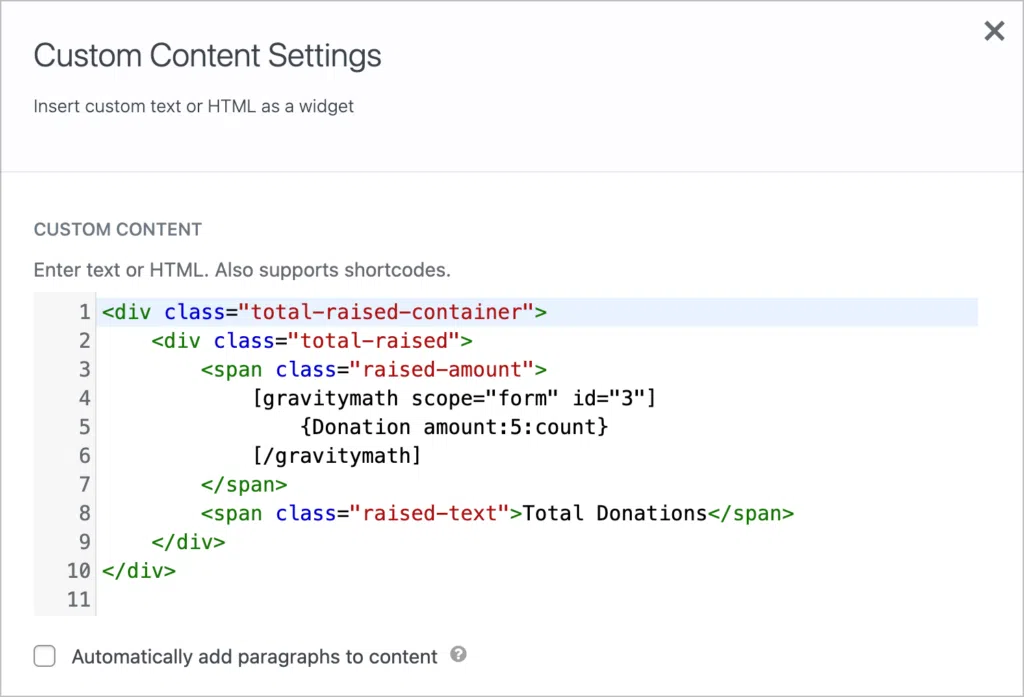Click the 'raised-amount' span opening tag
1024x697 pixels.
click(373, 370)
